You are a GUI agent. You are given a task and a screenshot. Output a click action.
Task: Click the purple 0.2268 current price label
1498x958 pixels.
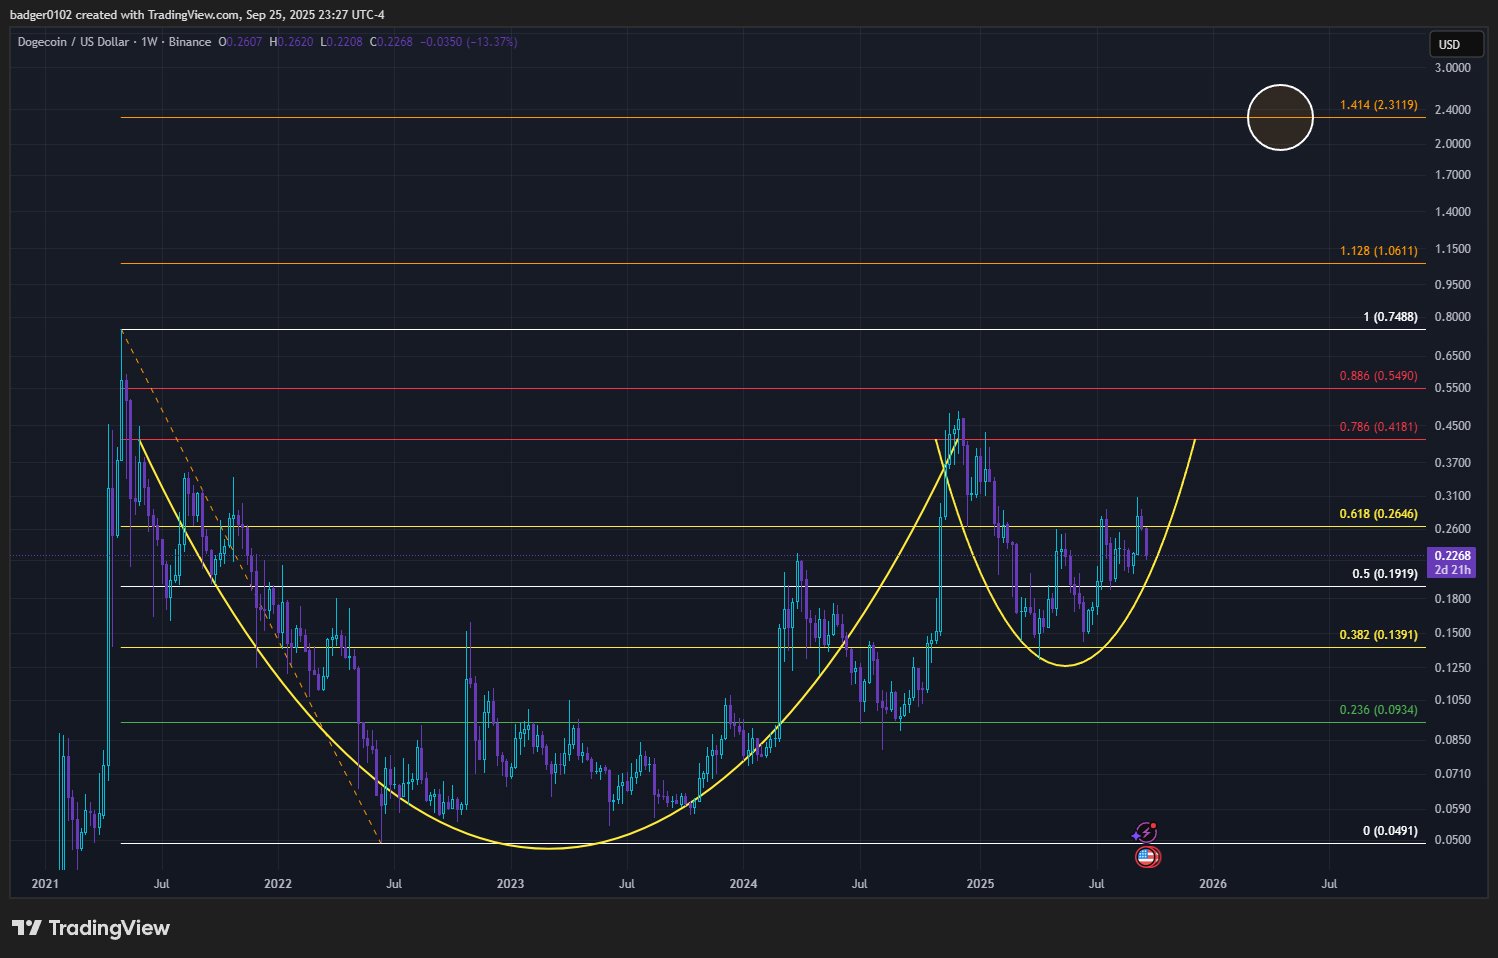tap(1452, 555)
